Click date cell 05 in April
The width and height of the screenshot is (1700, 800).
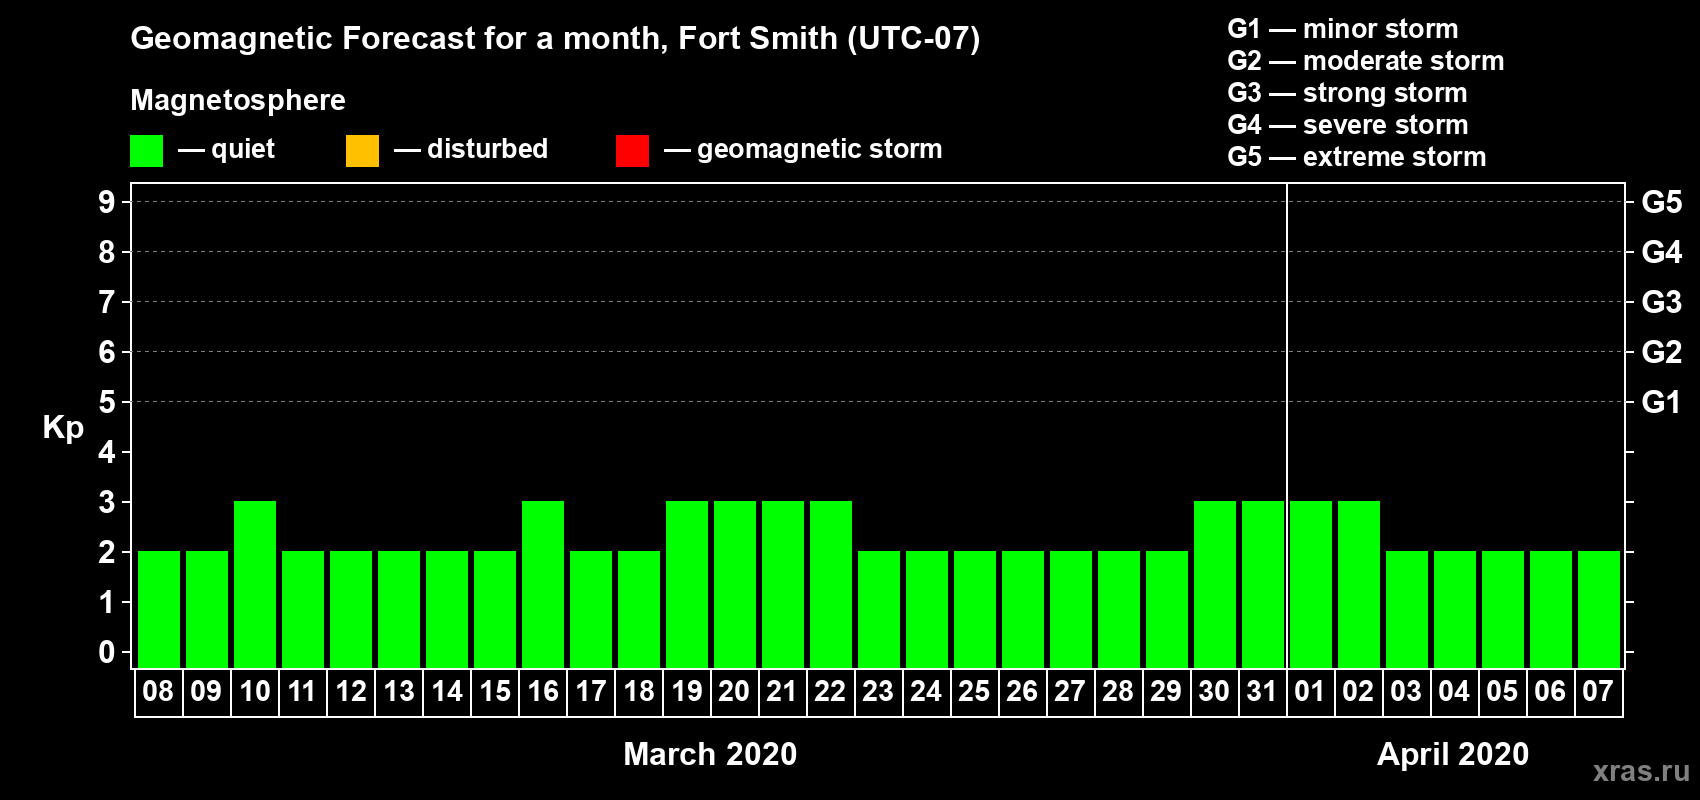click(1502, 692)
